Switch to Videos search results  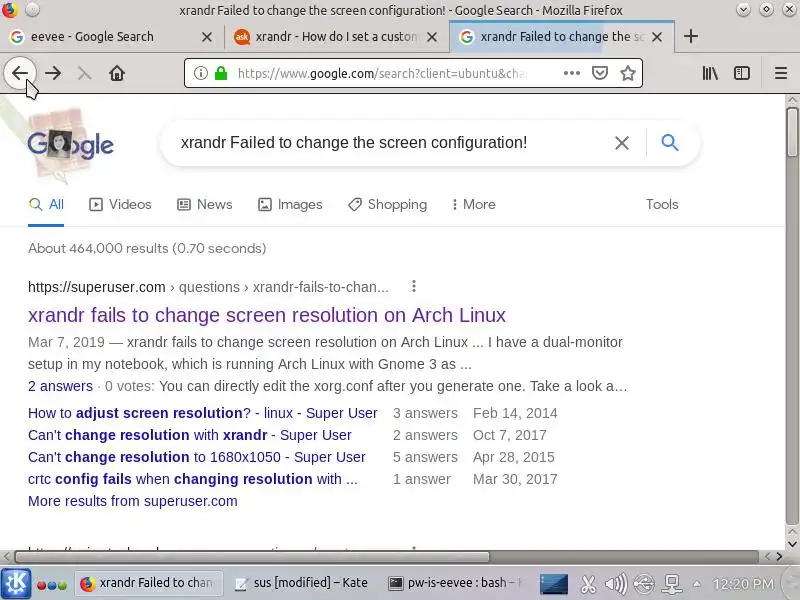click(120, 205)
